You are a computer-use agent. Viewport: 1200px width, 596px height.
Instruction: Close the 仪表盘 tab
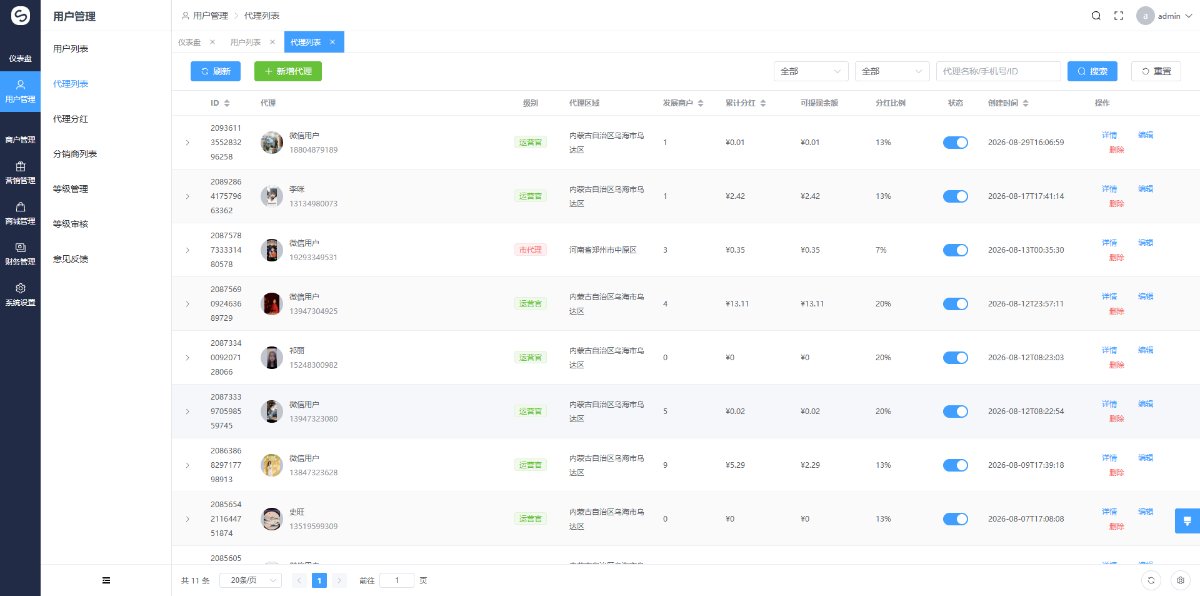[212, 42]
